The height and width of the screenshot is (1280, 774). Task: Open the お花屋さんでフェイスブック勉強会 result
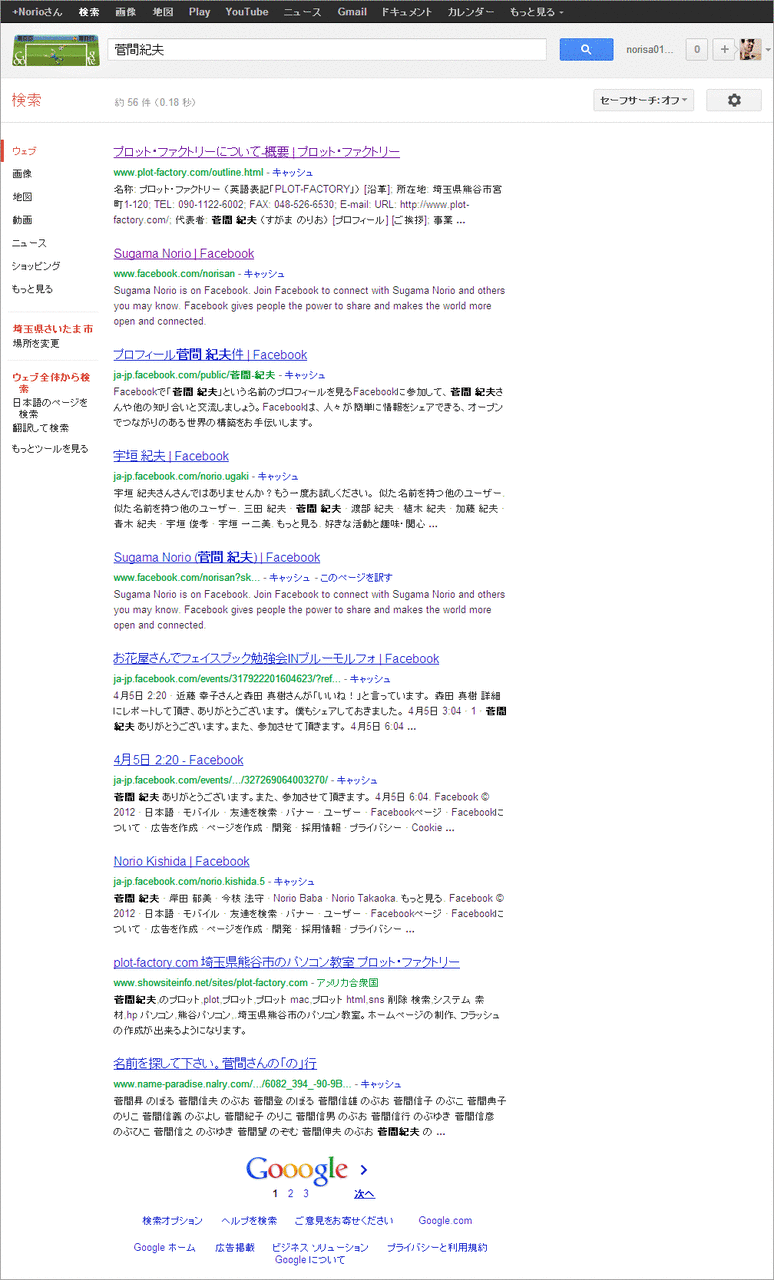point(276,658)
